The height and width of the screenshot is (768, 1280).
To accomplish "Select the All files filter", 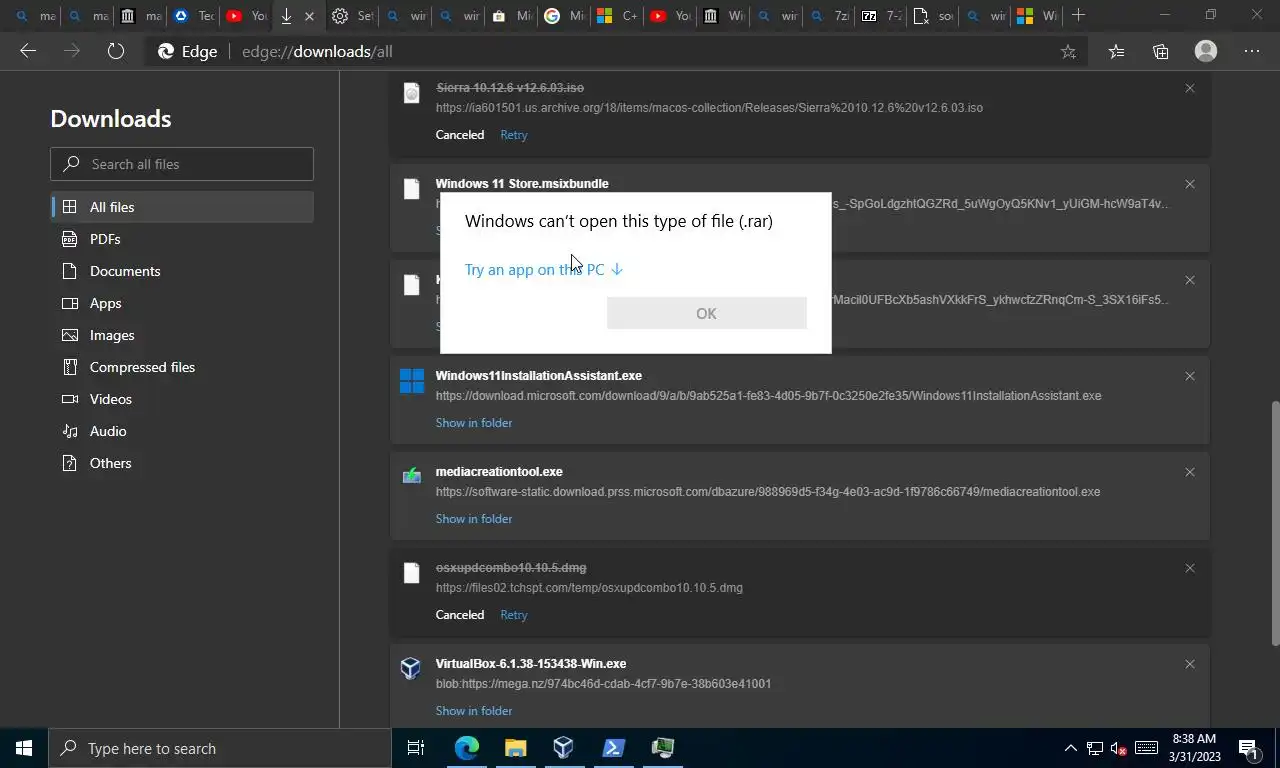I will tap(182, 207).
